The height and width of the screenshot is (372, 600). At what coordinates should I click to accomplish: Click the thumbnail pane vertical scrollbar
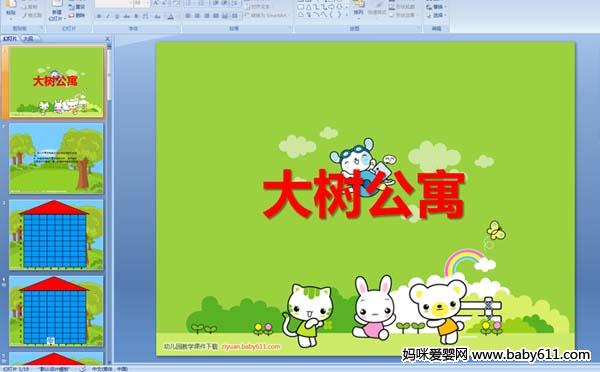tap(109, 203)
